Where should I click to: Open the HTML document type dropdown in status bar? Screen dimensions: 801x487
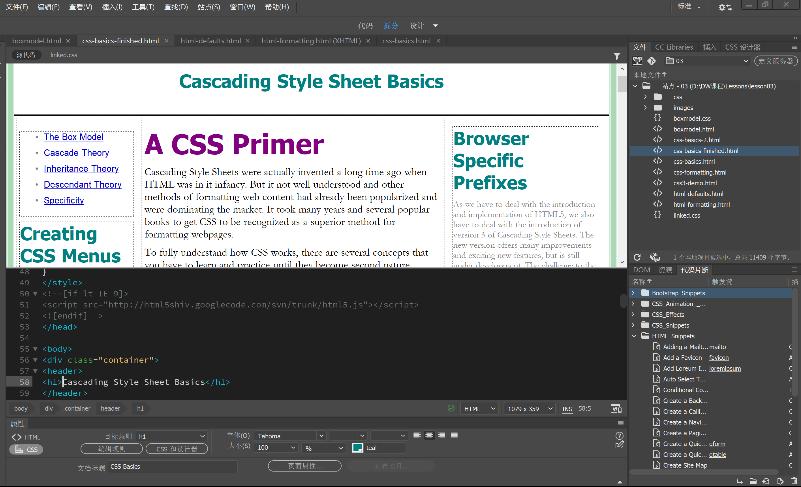point(479,409)
